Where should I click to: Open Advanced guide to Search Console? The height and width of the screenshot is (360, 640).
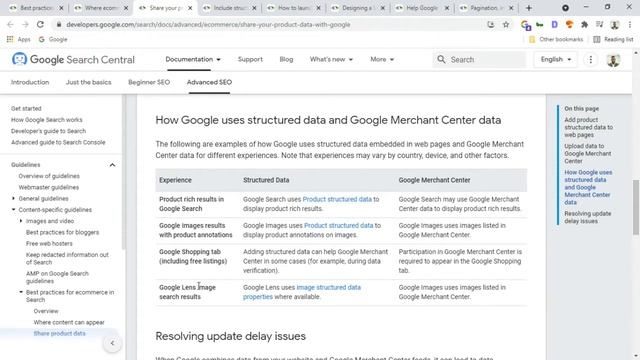click(58, 142)
